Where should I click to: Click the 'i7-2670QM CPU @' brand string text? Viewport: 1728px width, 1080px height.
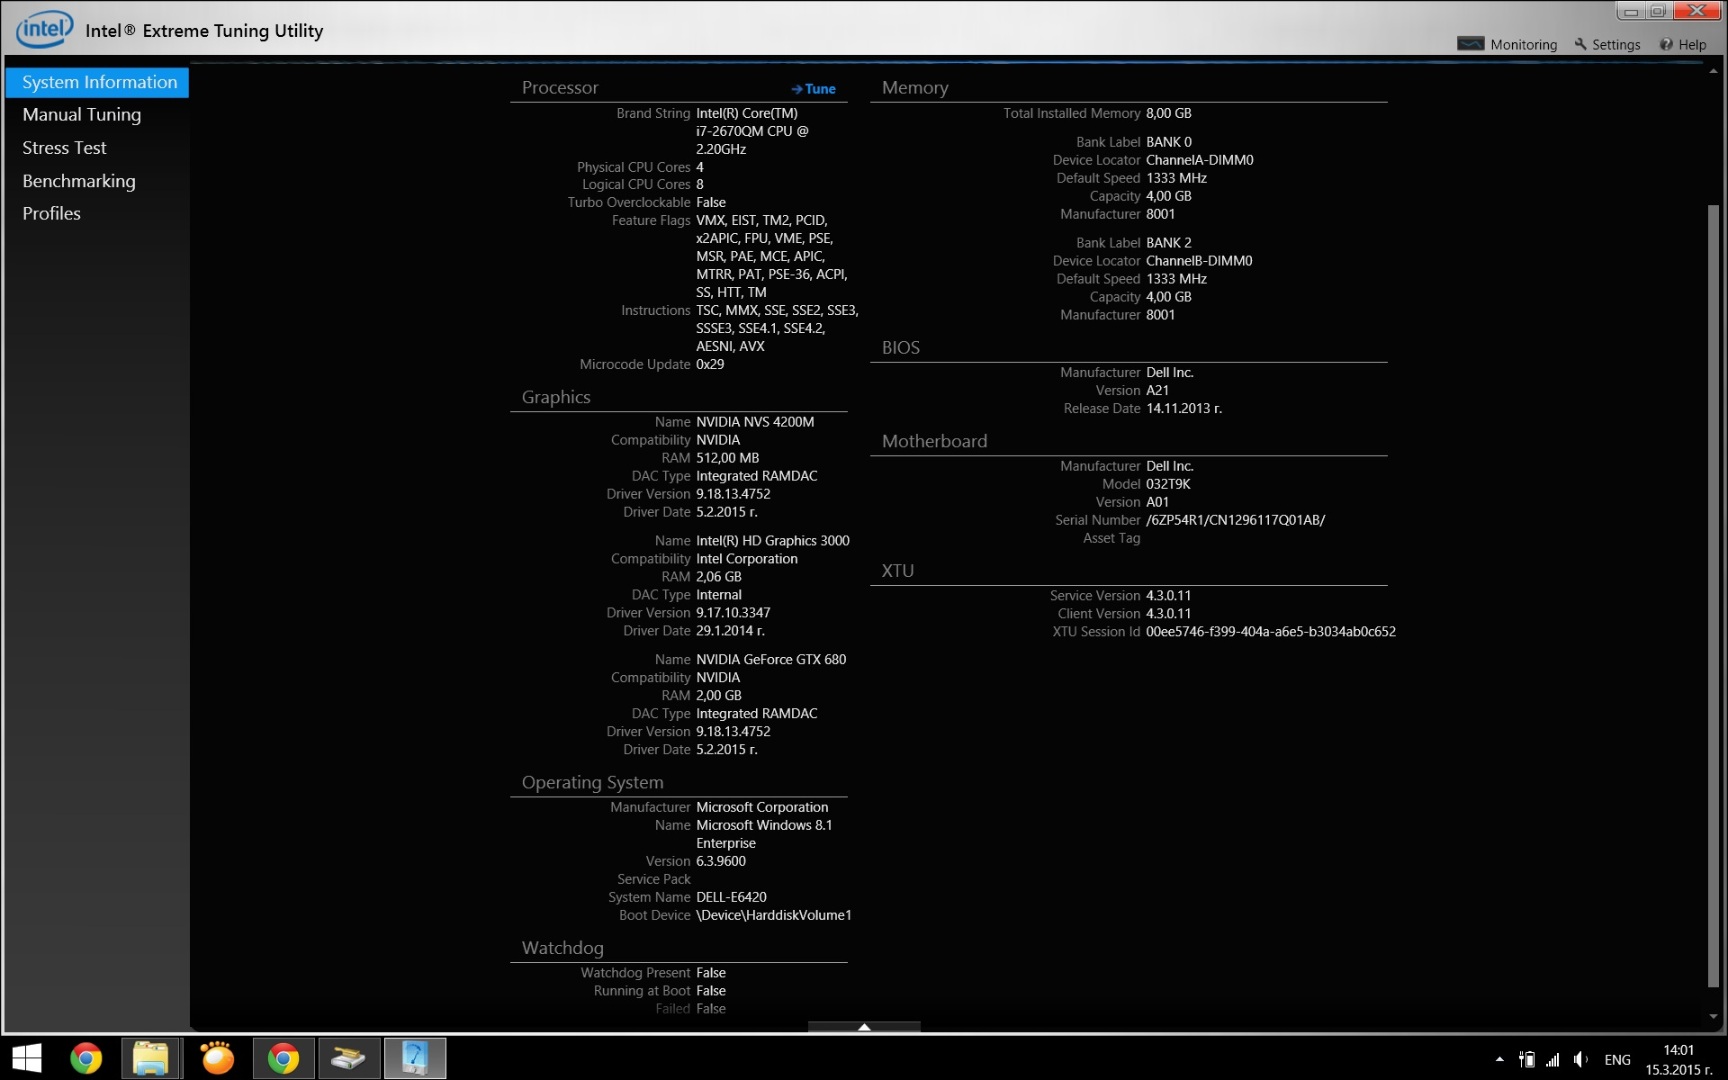[x=752, y=131]
